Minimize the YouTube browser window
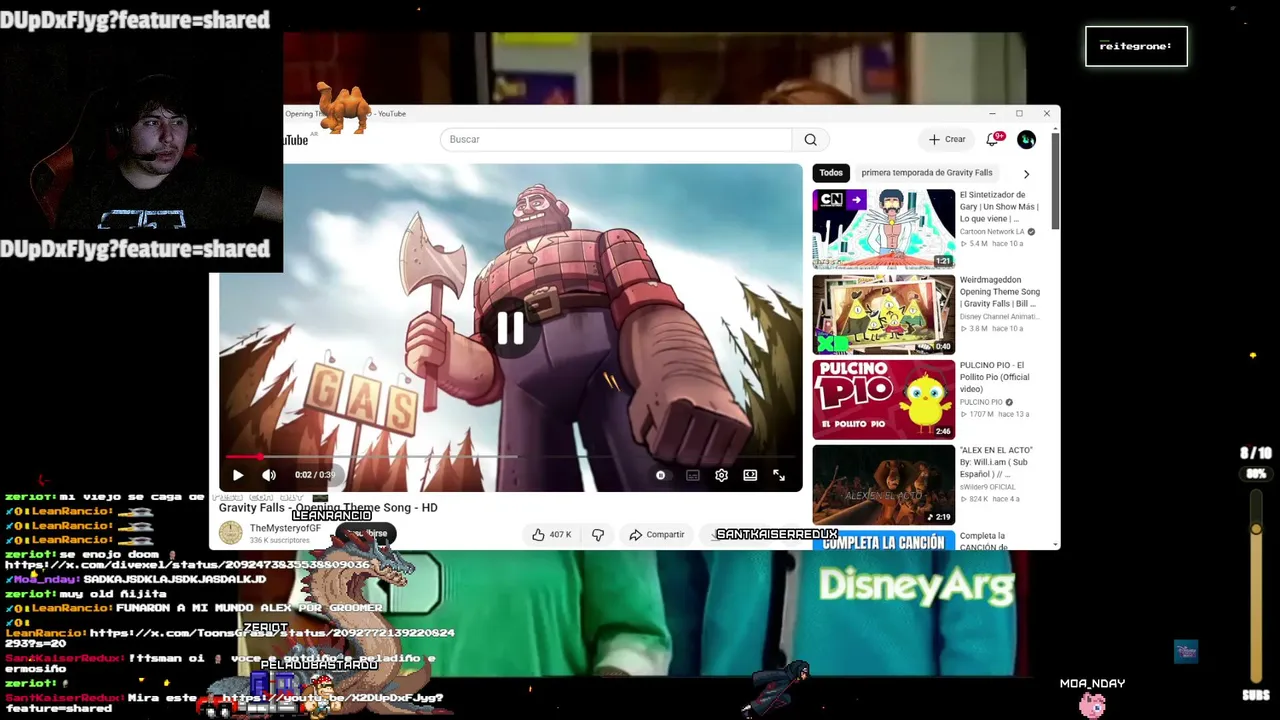 (992, 114)
